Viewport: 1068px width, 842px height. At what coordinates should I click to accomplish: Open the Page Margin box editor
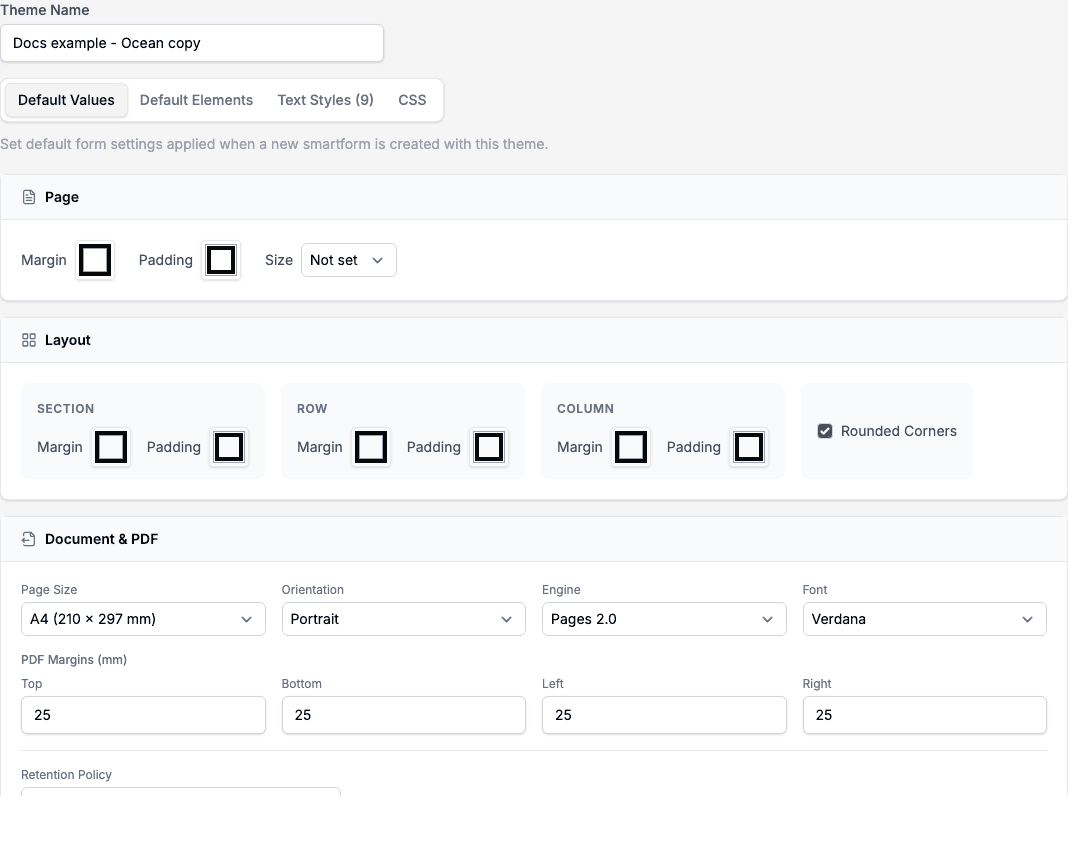click(95, 260)
